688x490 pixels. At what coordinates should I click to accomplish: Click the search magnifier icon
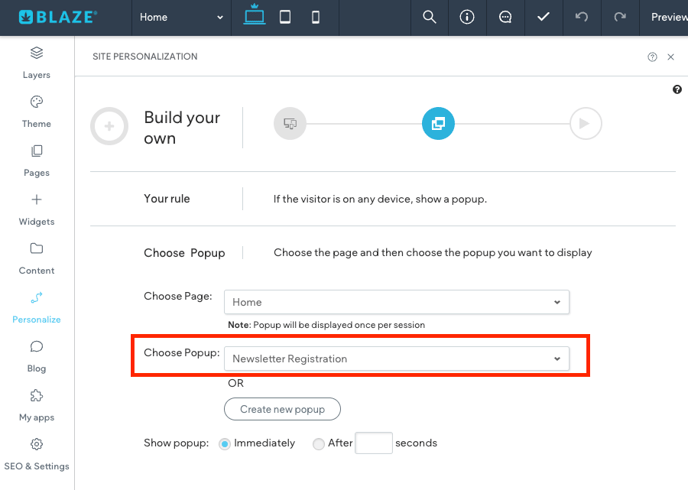pos(429,17)
